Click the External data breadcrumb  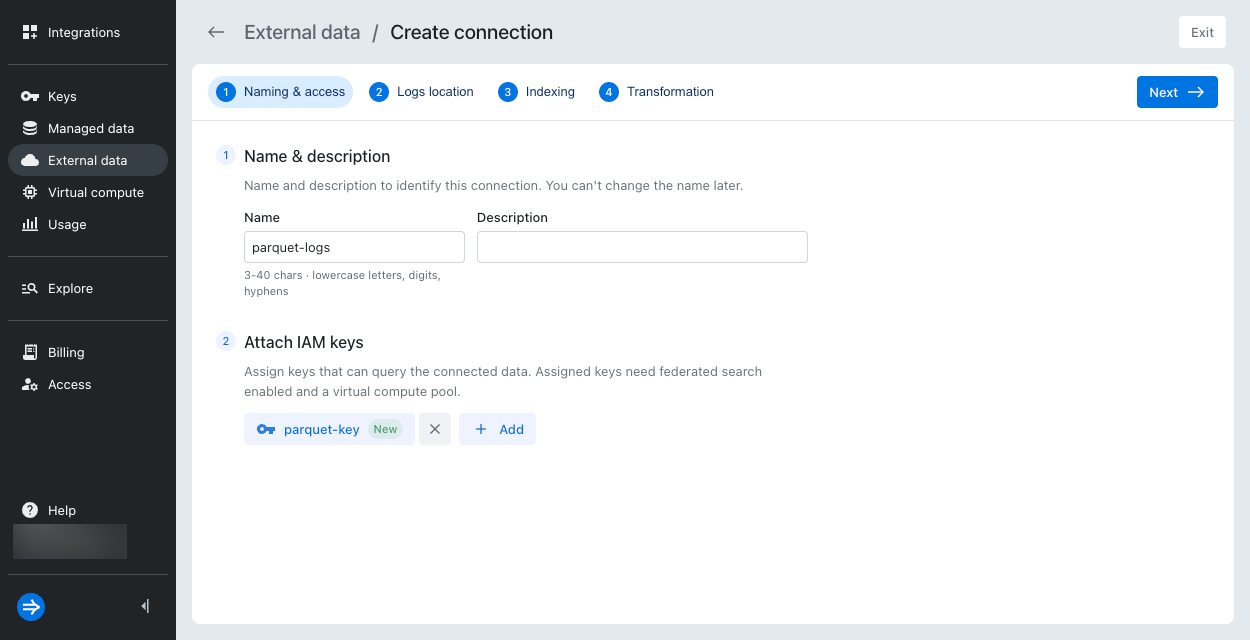302,32
